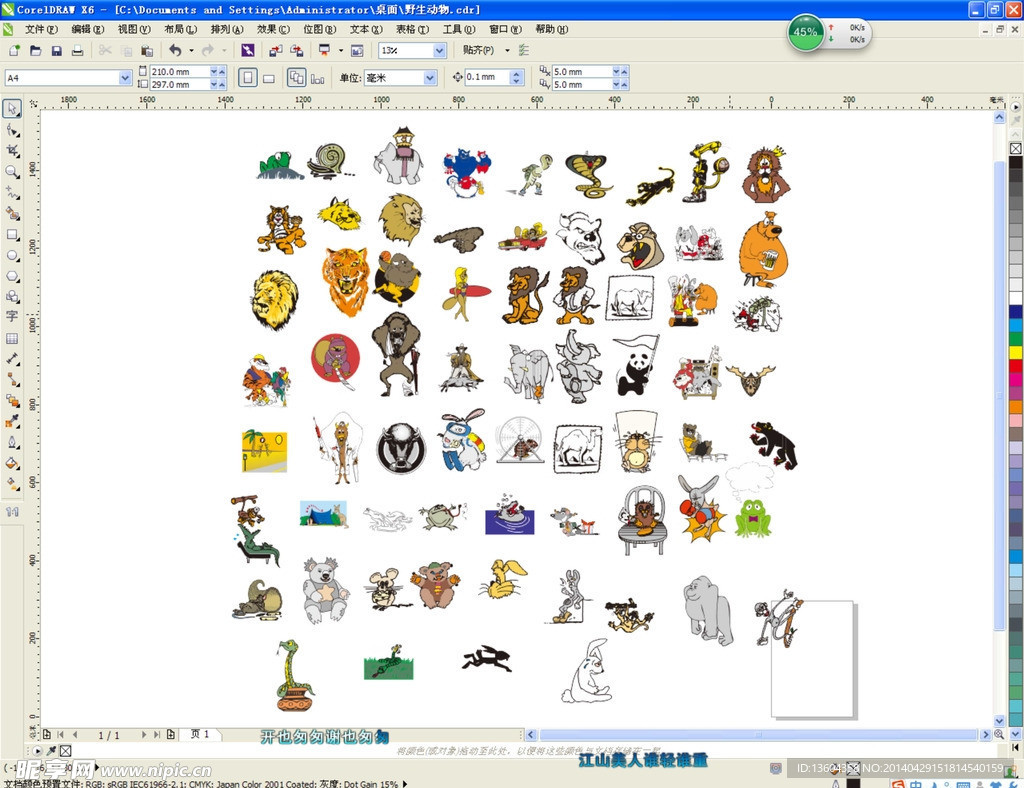
Task: Select the Interactive fill tool
Action: [12, 484]
